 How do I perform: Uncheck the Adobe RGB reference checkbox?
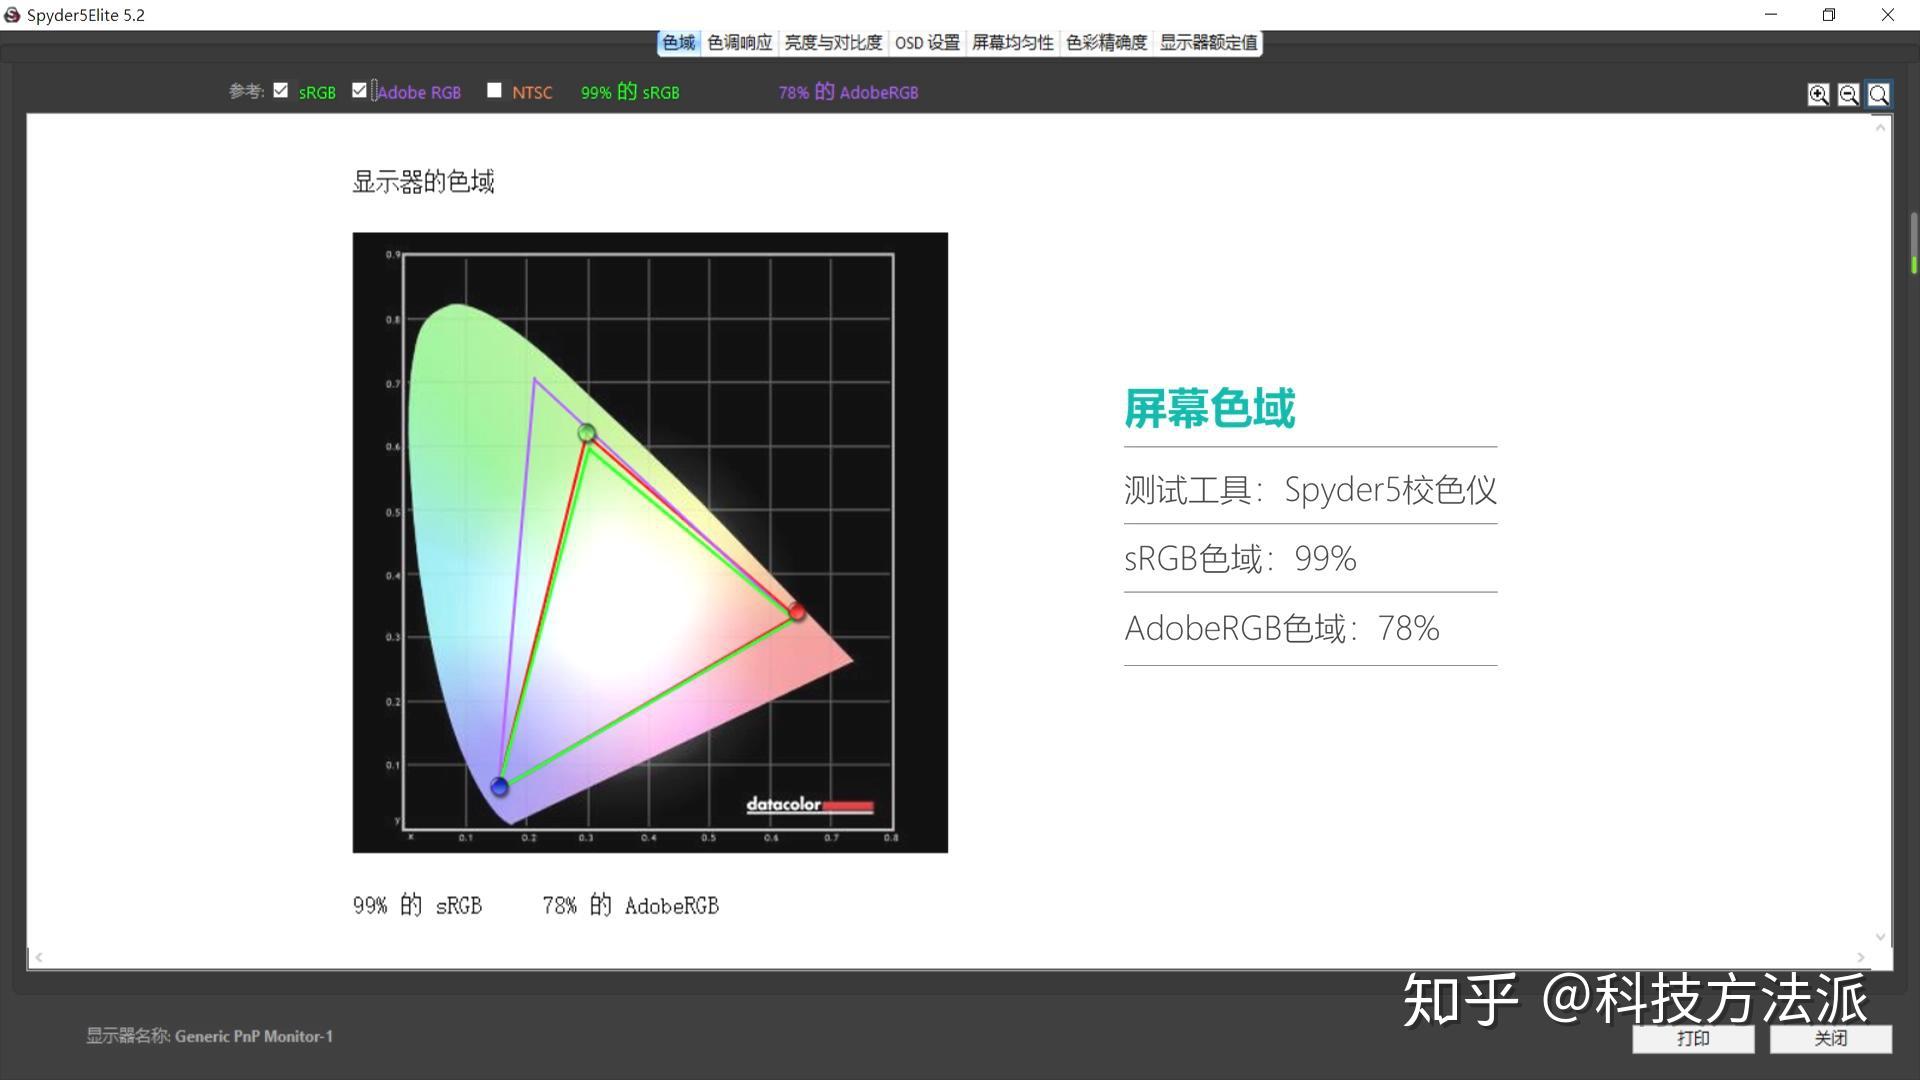point(360,90)
